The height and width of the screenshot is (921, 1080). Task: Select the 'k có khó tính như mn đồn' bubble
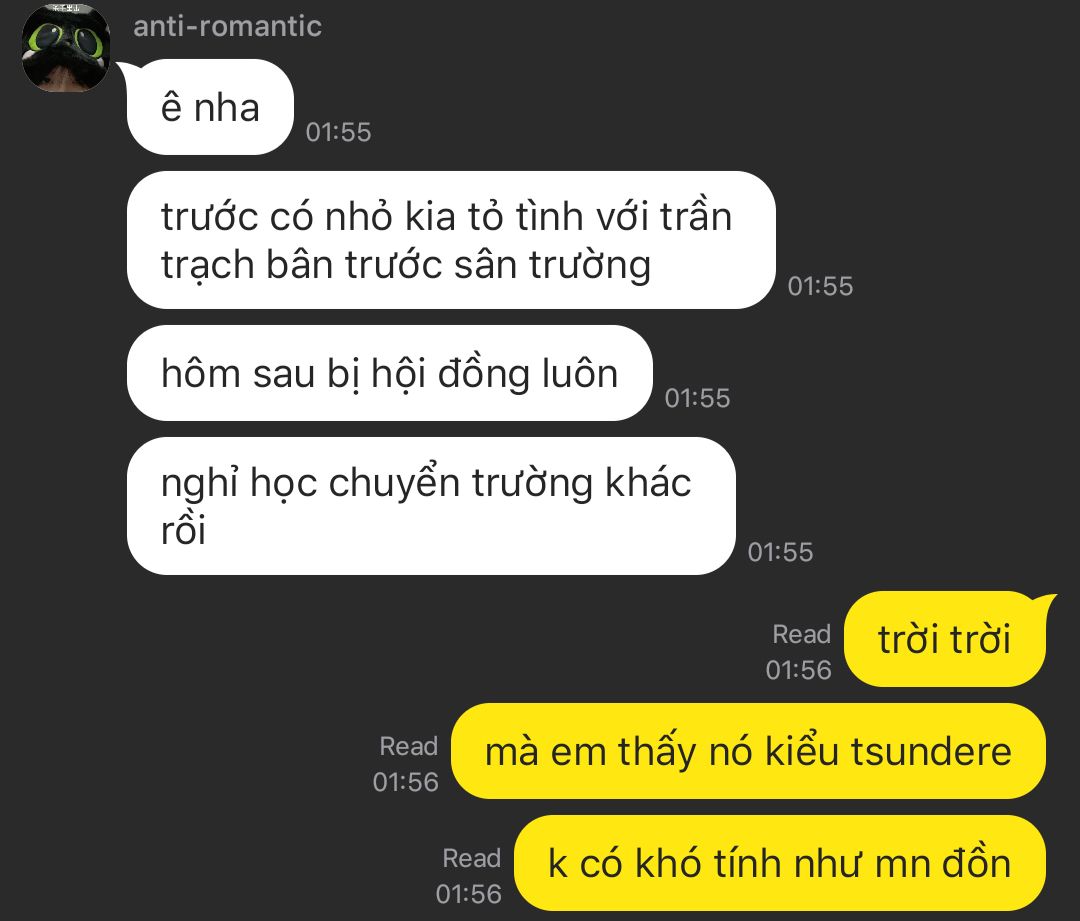[x=780, y=862]
